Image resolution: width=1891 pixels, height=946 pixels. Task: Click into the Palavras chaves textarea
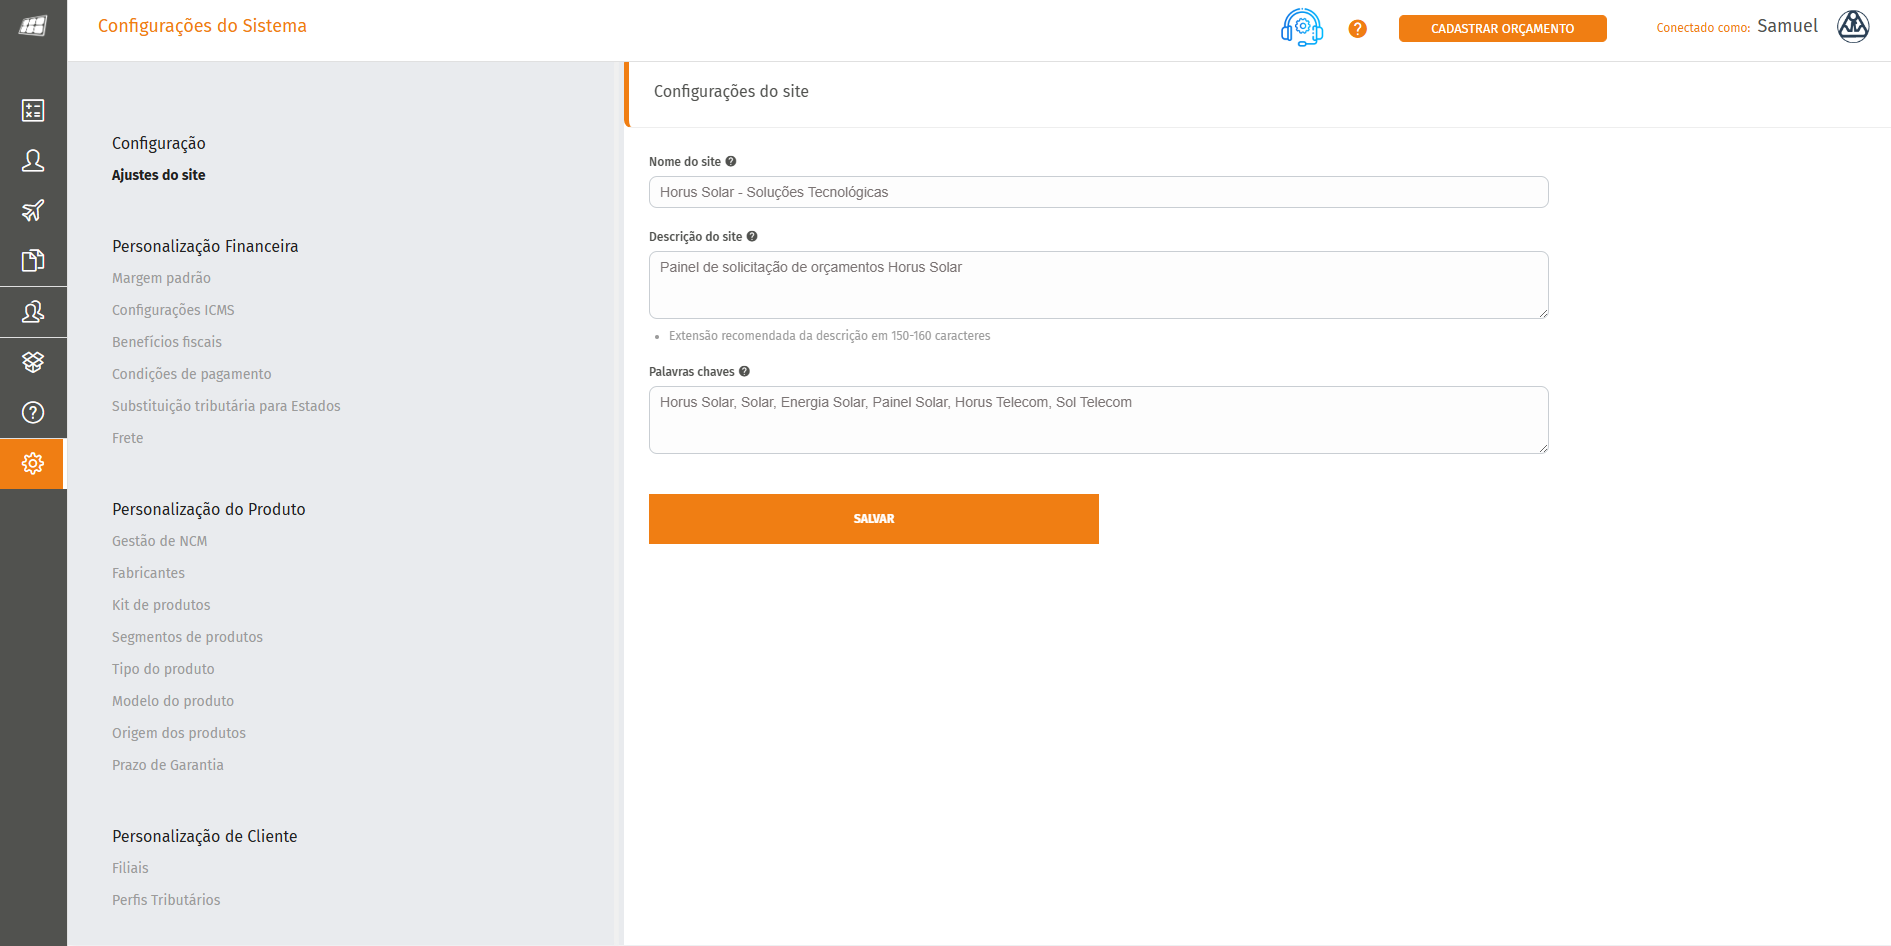point(1098,420)
